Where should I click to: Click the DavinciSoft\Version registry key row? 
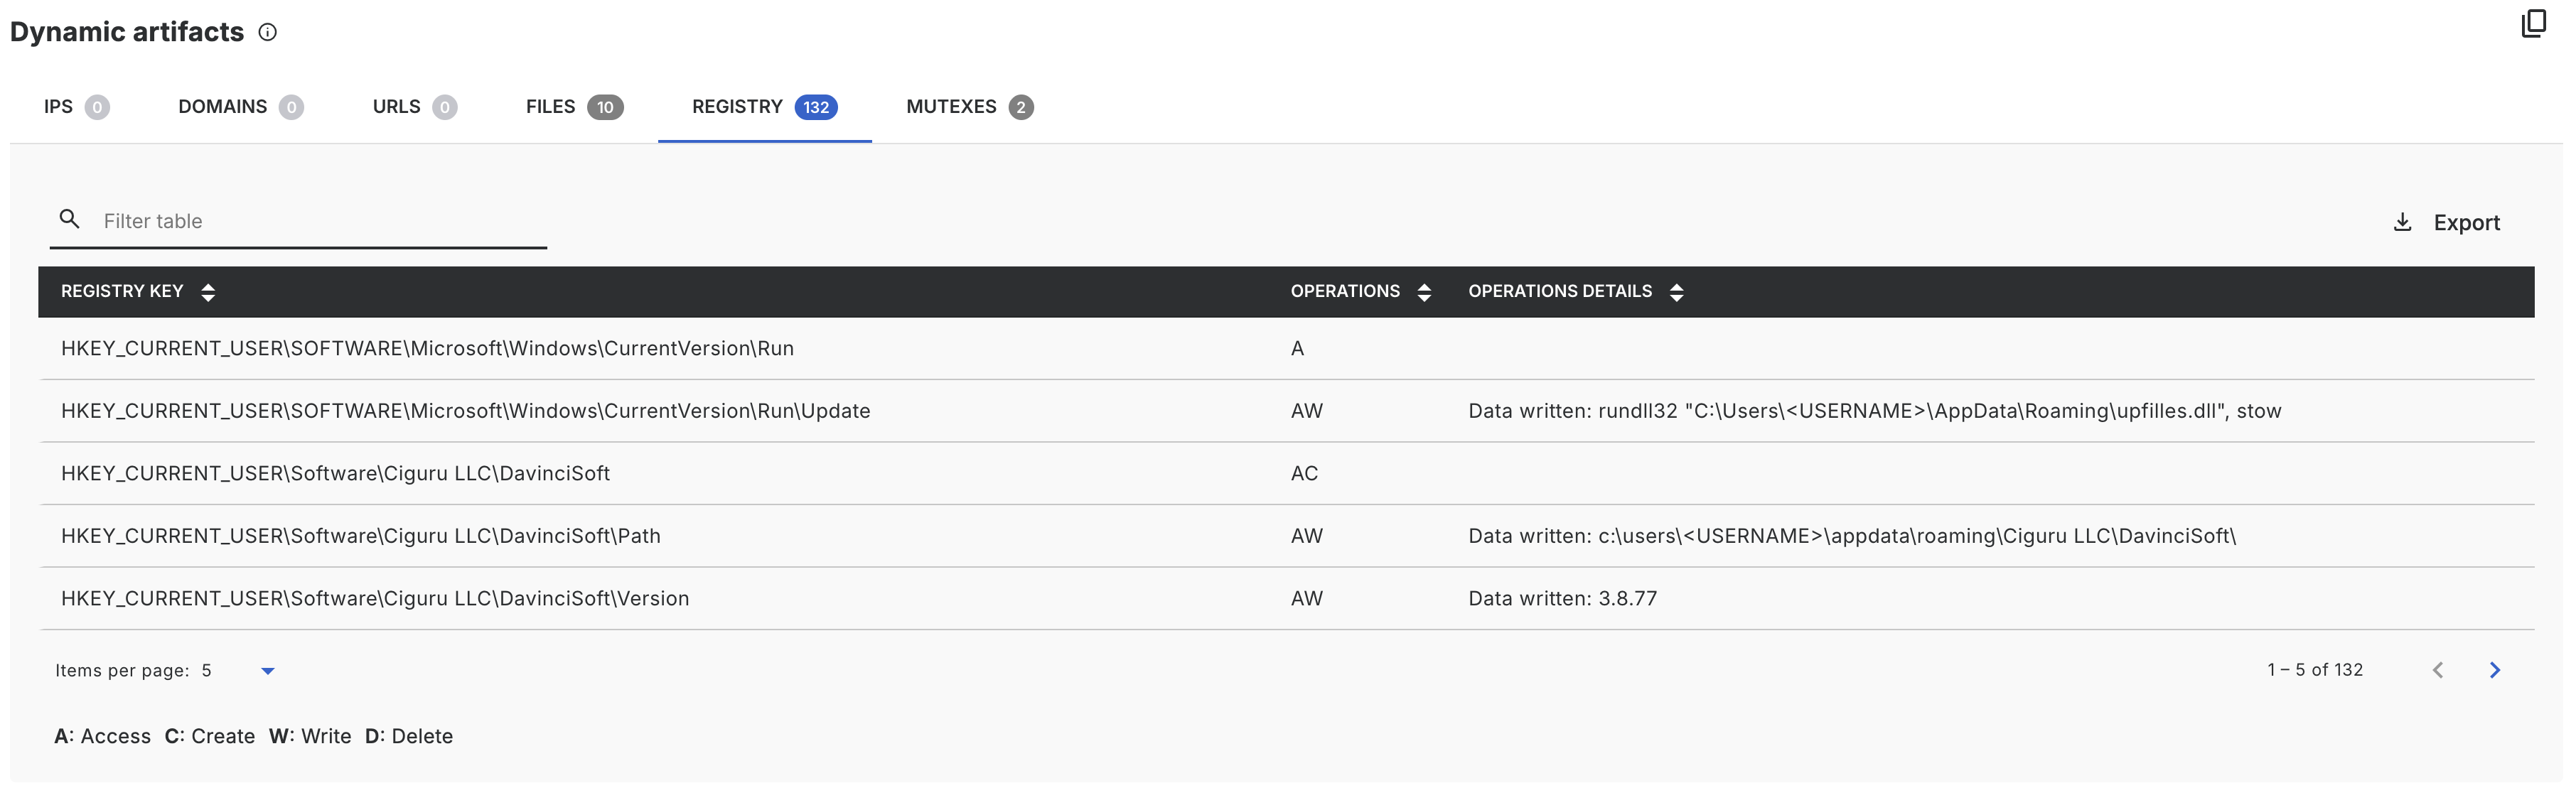point(375,598)
